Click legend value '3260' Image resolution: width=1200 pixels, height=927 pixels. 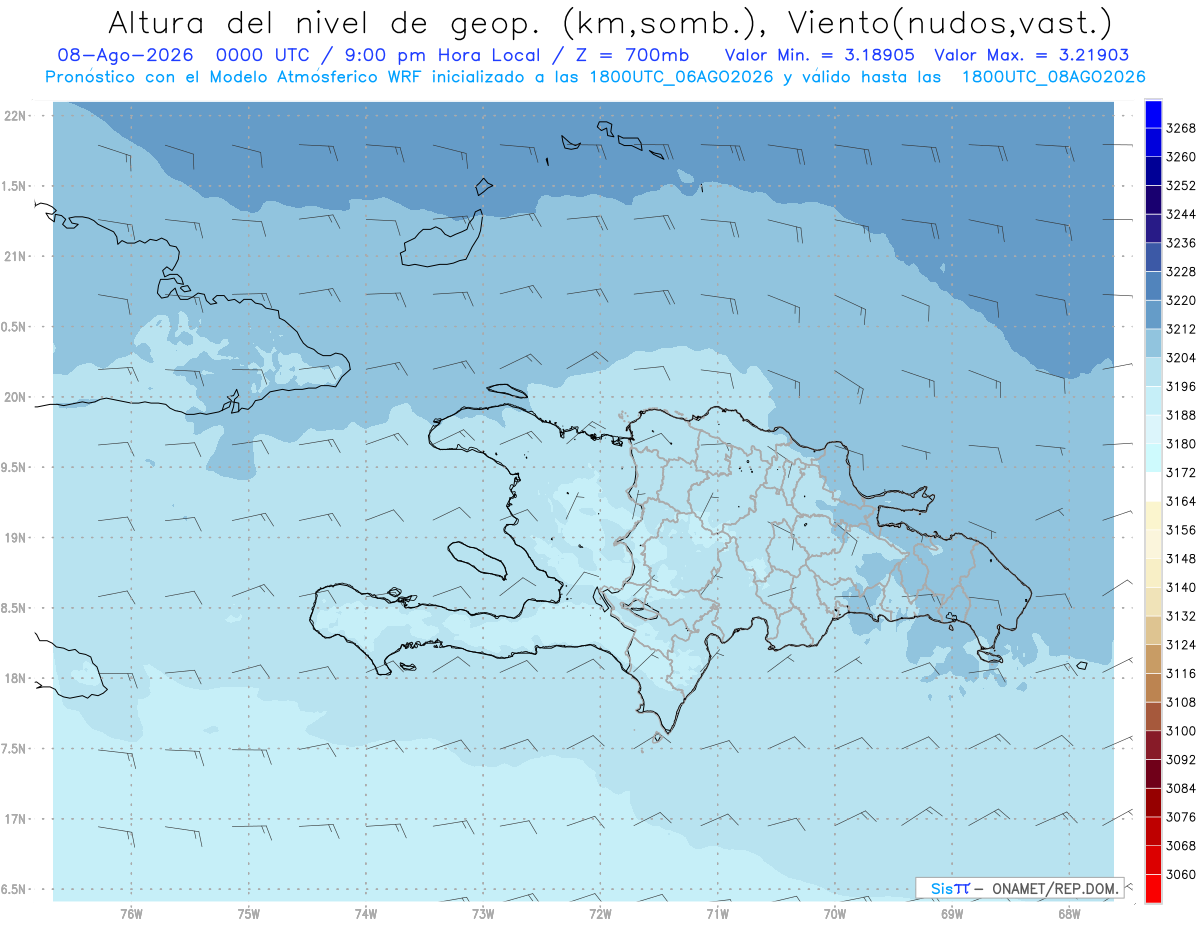[x=1181, y=157]
